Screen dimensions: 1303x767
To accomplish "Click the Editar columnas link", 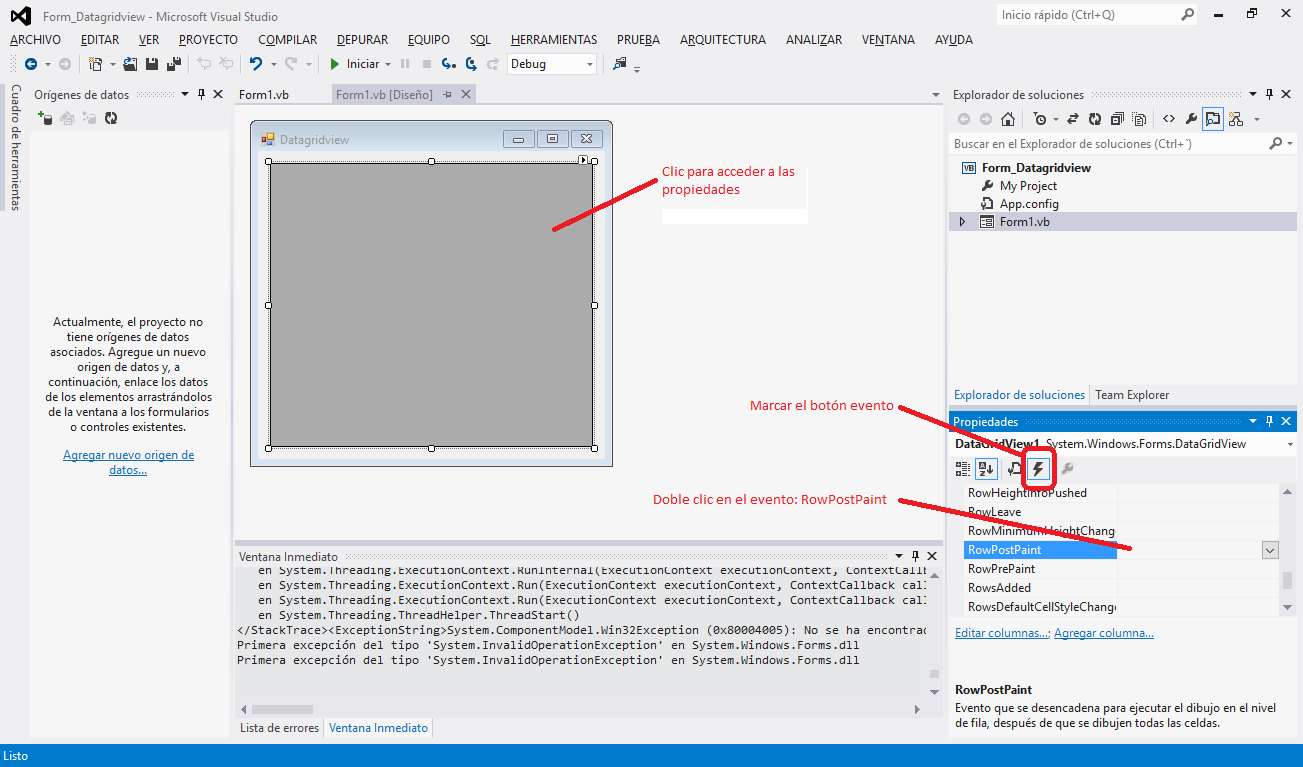I will pyautogui.click(x=1000, y=632).
